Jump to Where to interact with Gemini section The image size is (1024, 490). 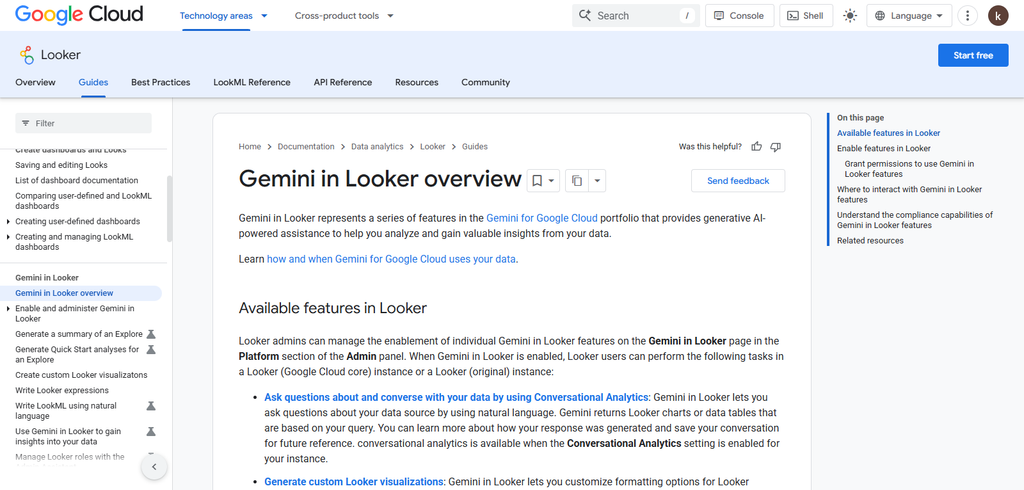pyautogui.click(x=909, y=195)
